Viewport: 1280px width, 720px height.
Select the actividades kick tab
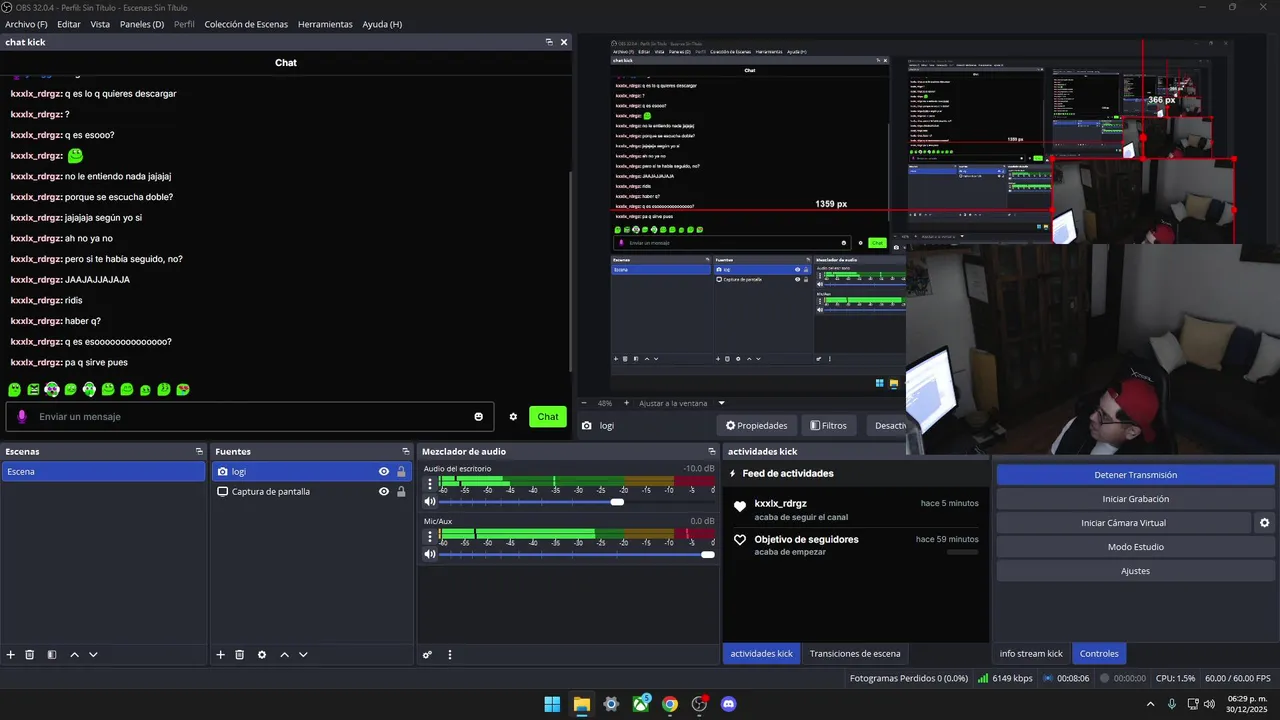pyautogui.click(x=761, y=654)
